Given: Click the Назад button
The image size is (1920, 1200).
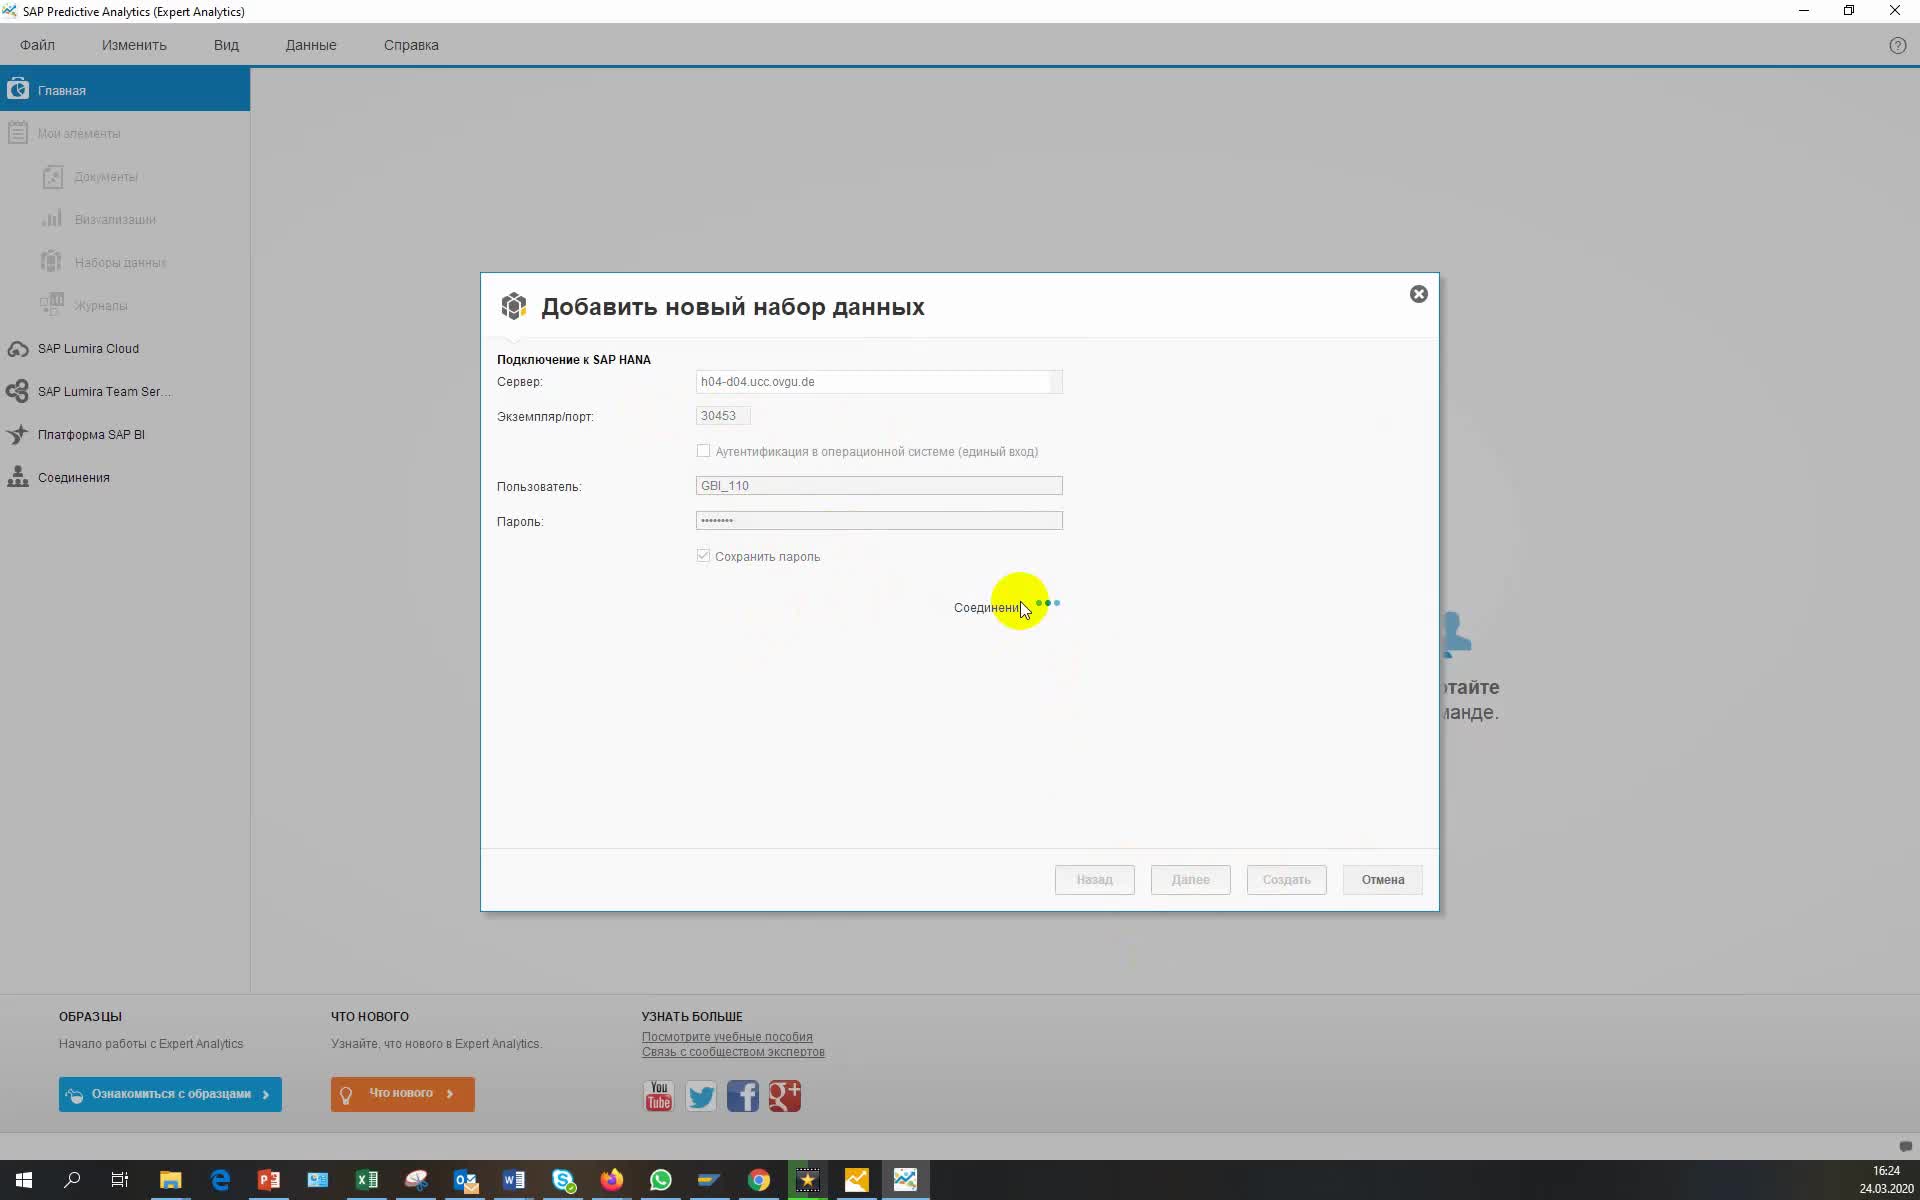Looking at the screenshot, I should click(1094, 880).
